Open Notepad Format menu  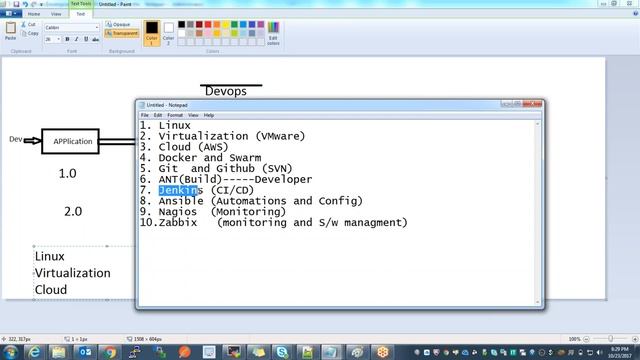click(x=175, y=116)
